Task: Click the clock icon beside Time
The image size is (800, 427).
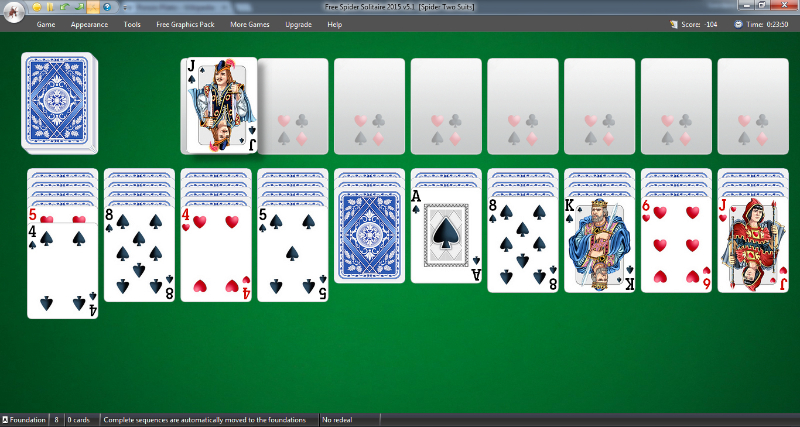Action: pos(738,24)
